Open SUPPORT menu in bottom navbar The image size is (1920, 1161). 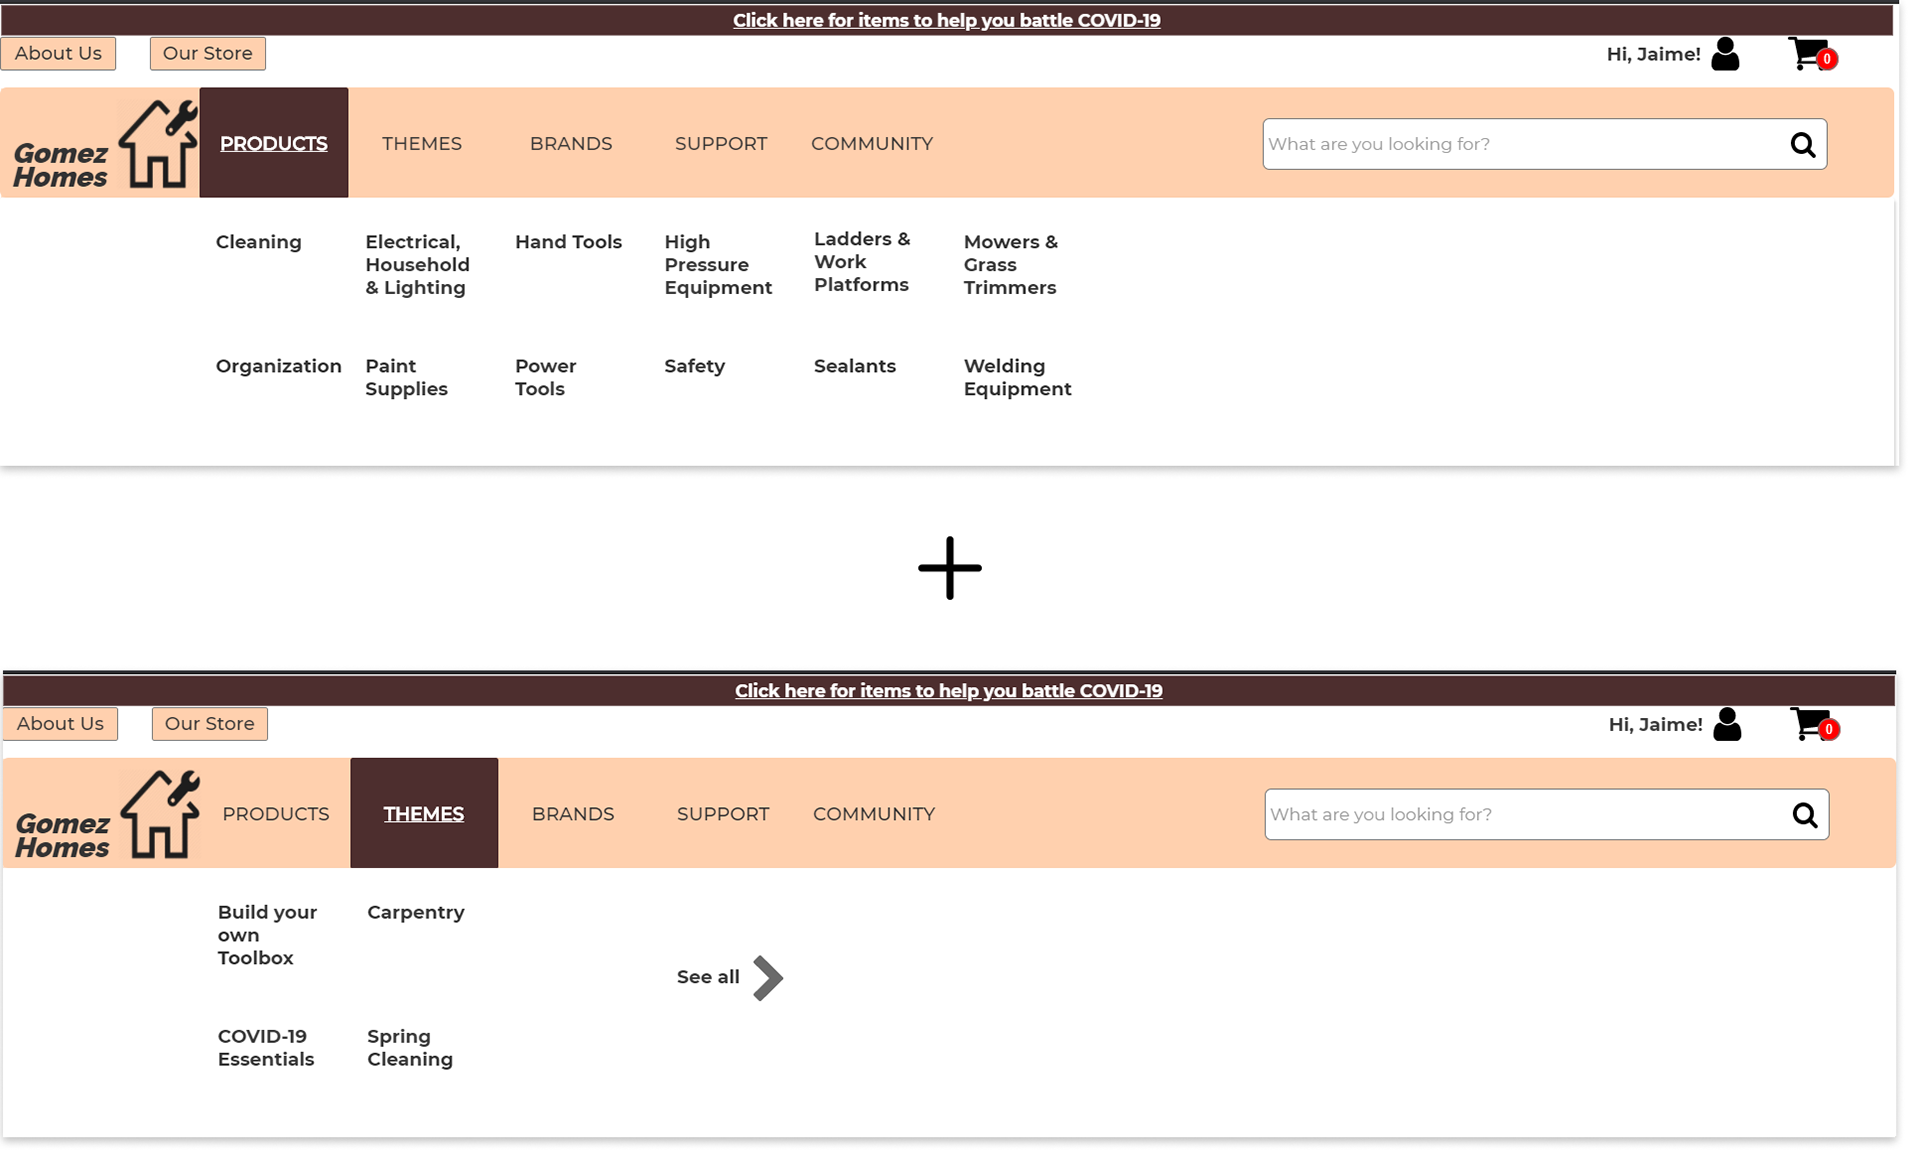(x=723, y=813)
